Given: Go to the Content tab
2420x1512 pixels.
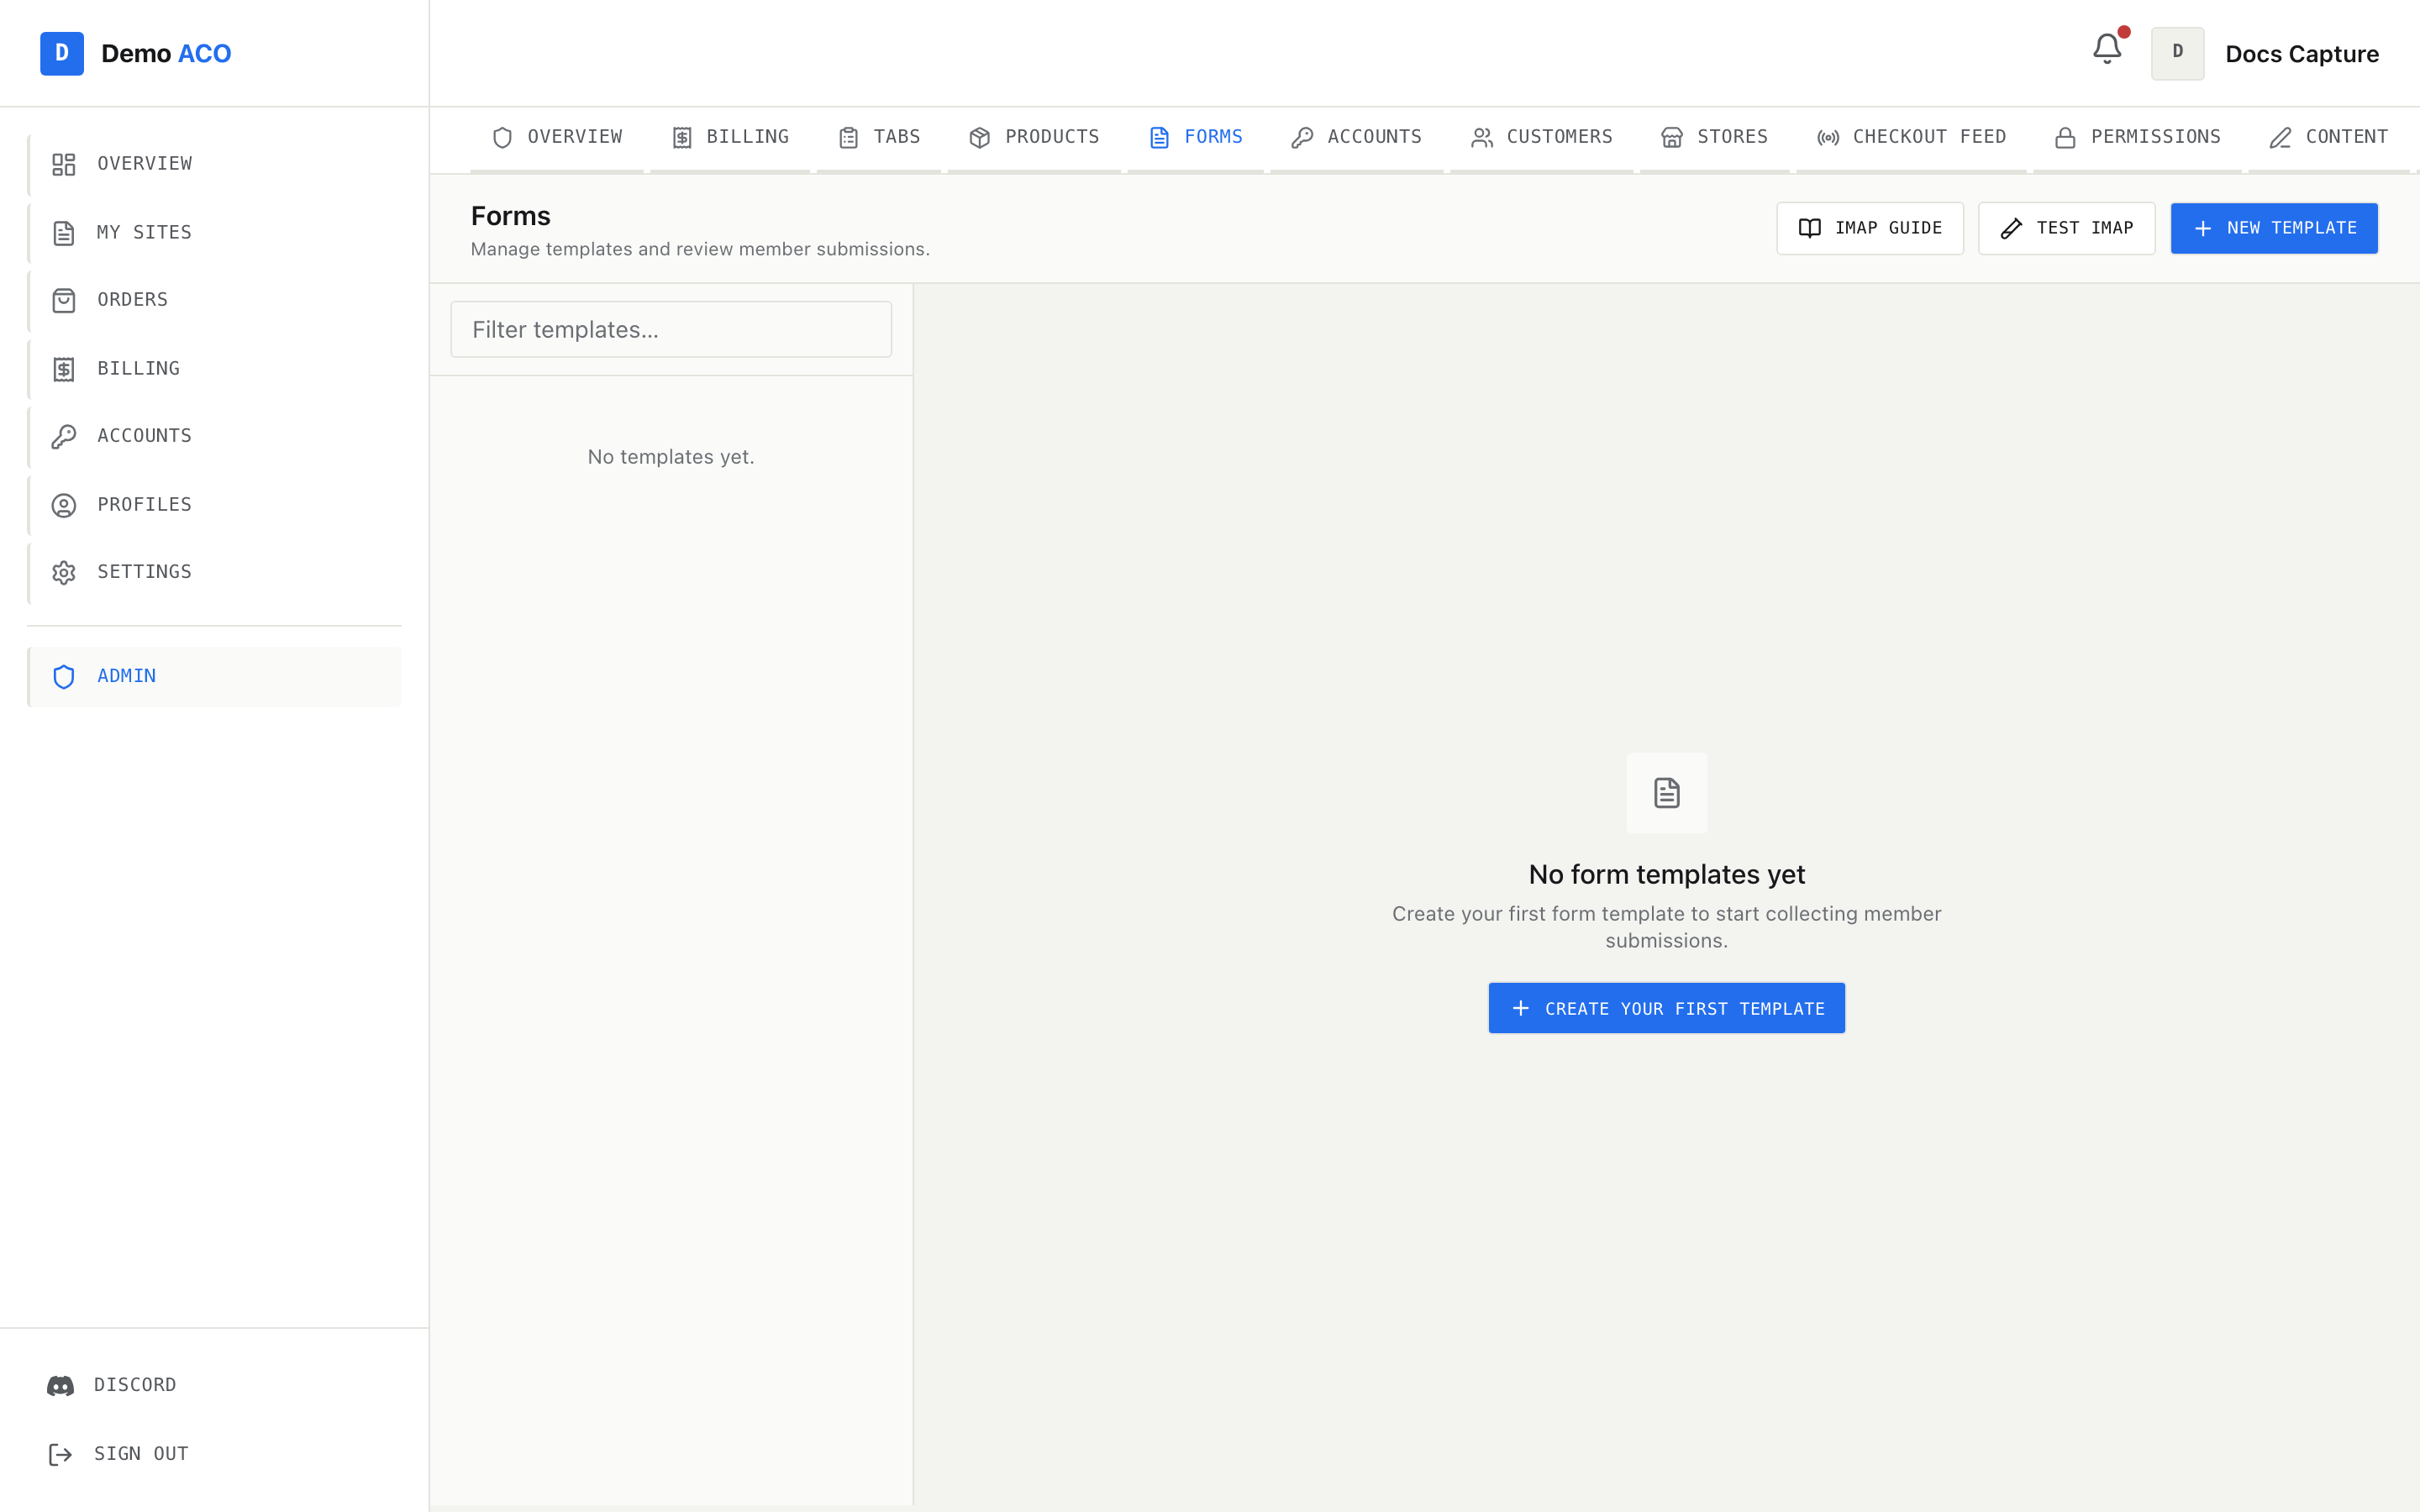Looking at the screenshot, I should pos(2328,137).
